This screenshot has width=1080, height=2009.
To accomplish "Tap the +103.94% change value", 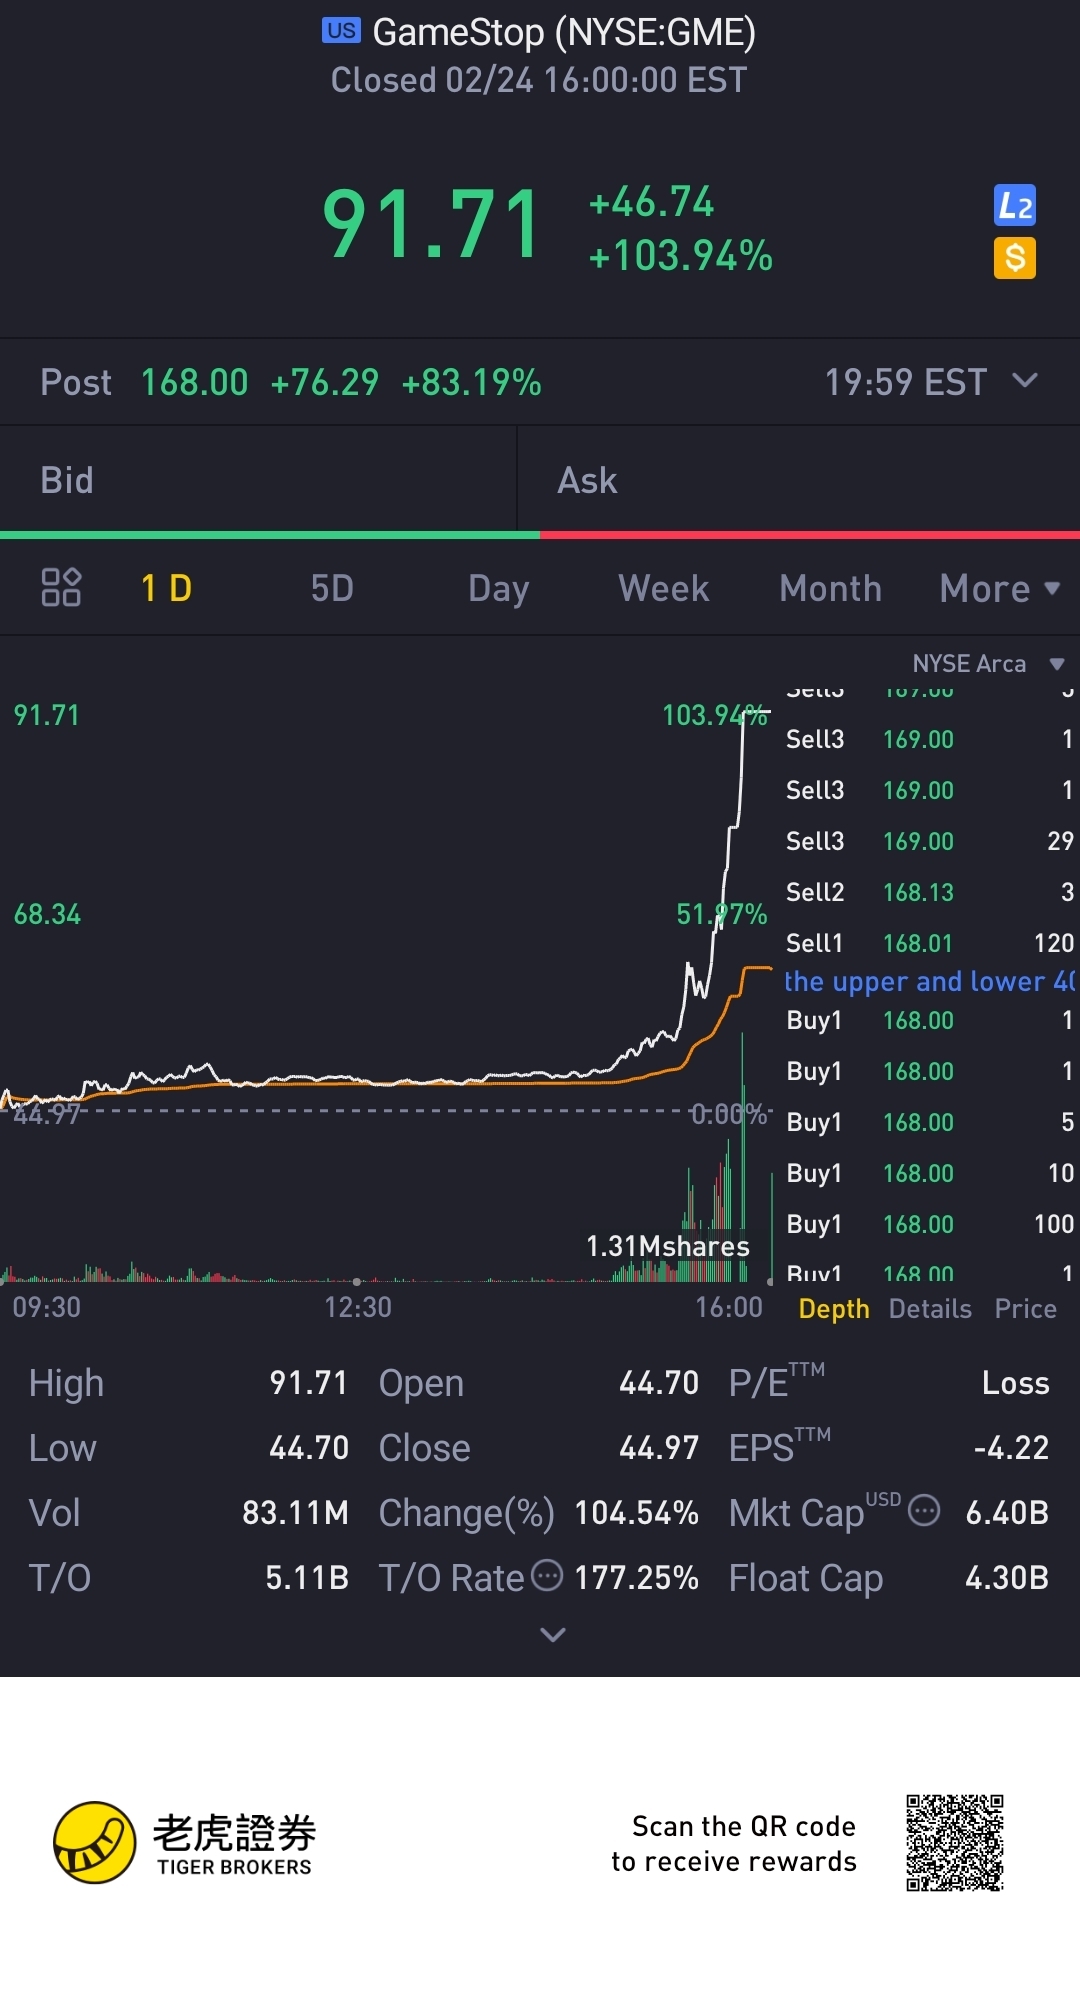I will [x=681, y=256].
